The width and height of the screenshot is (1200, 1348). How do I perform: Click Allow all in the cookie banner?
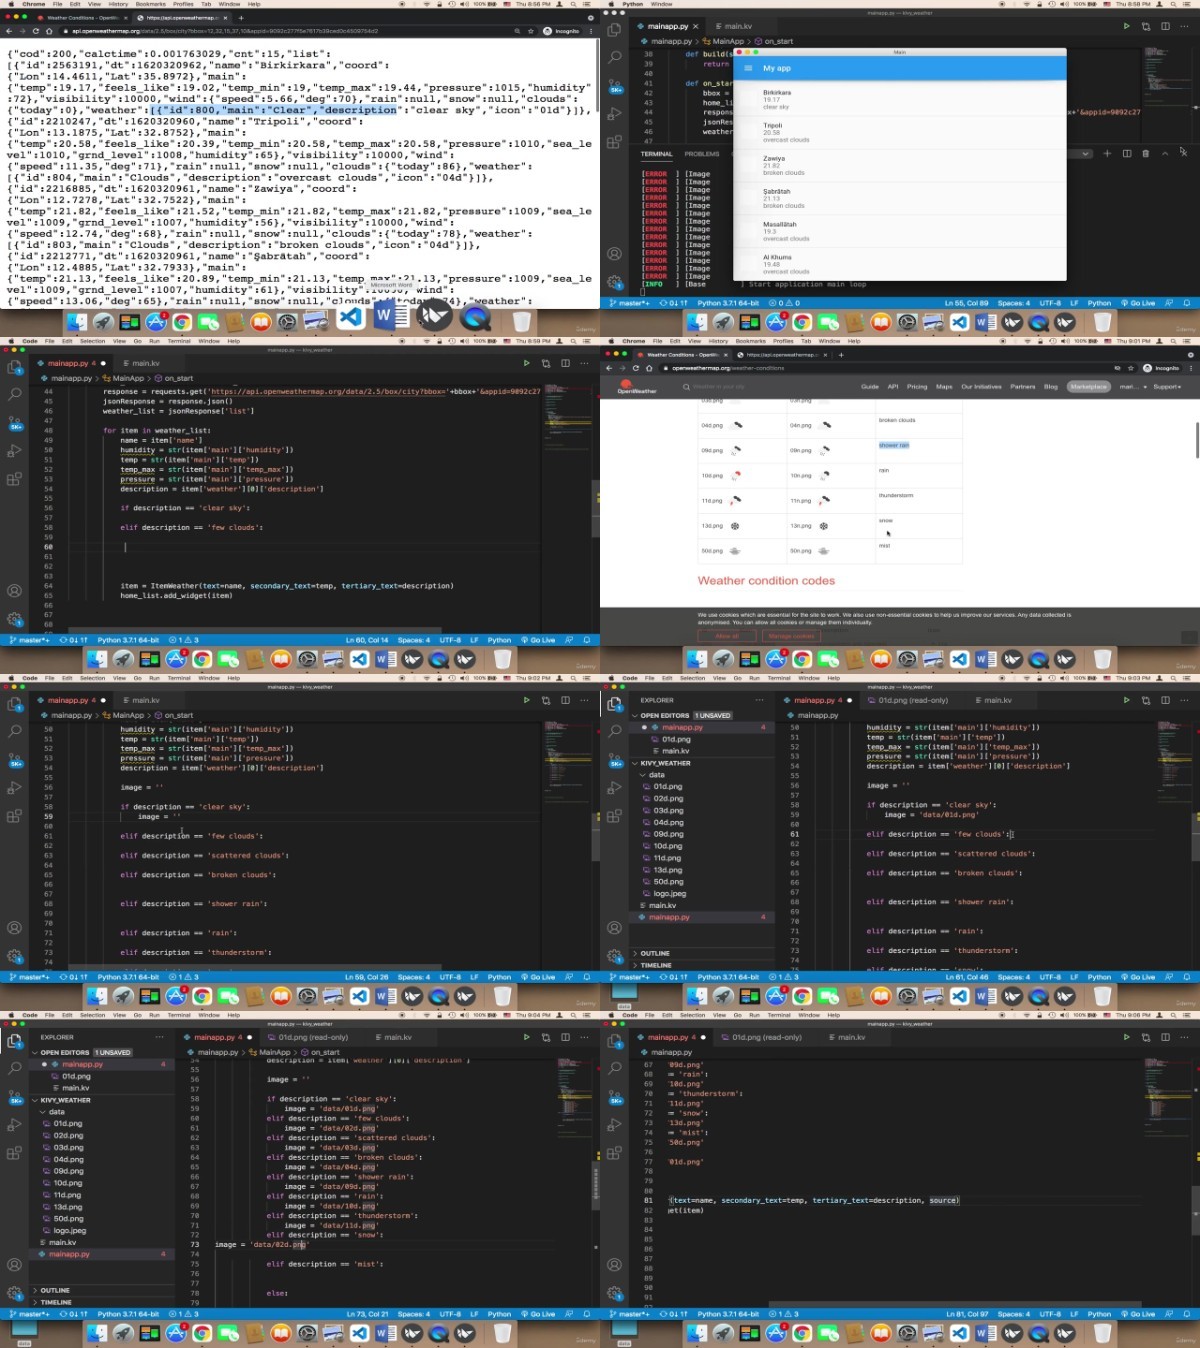pos(727,636)
